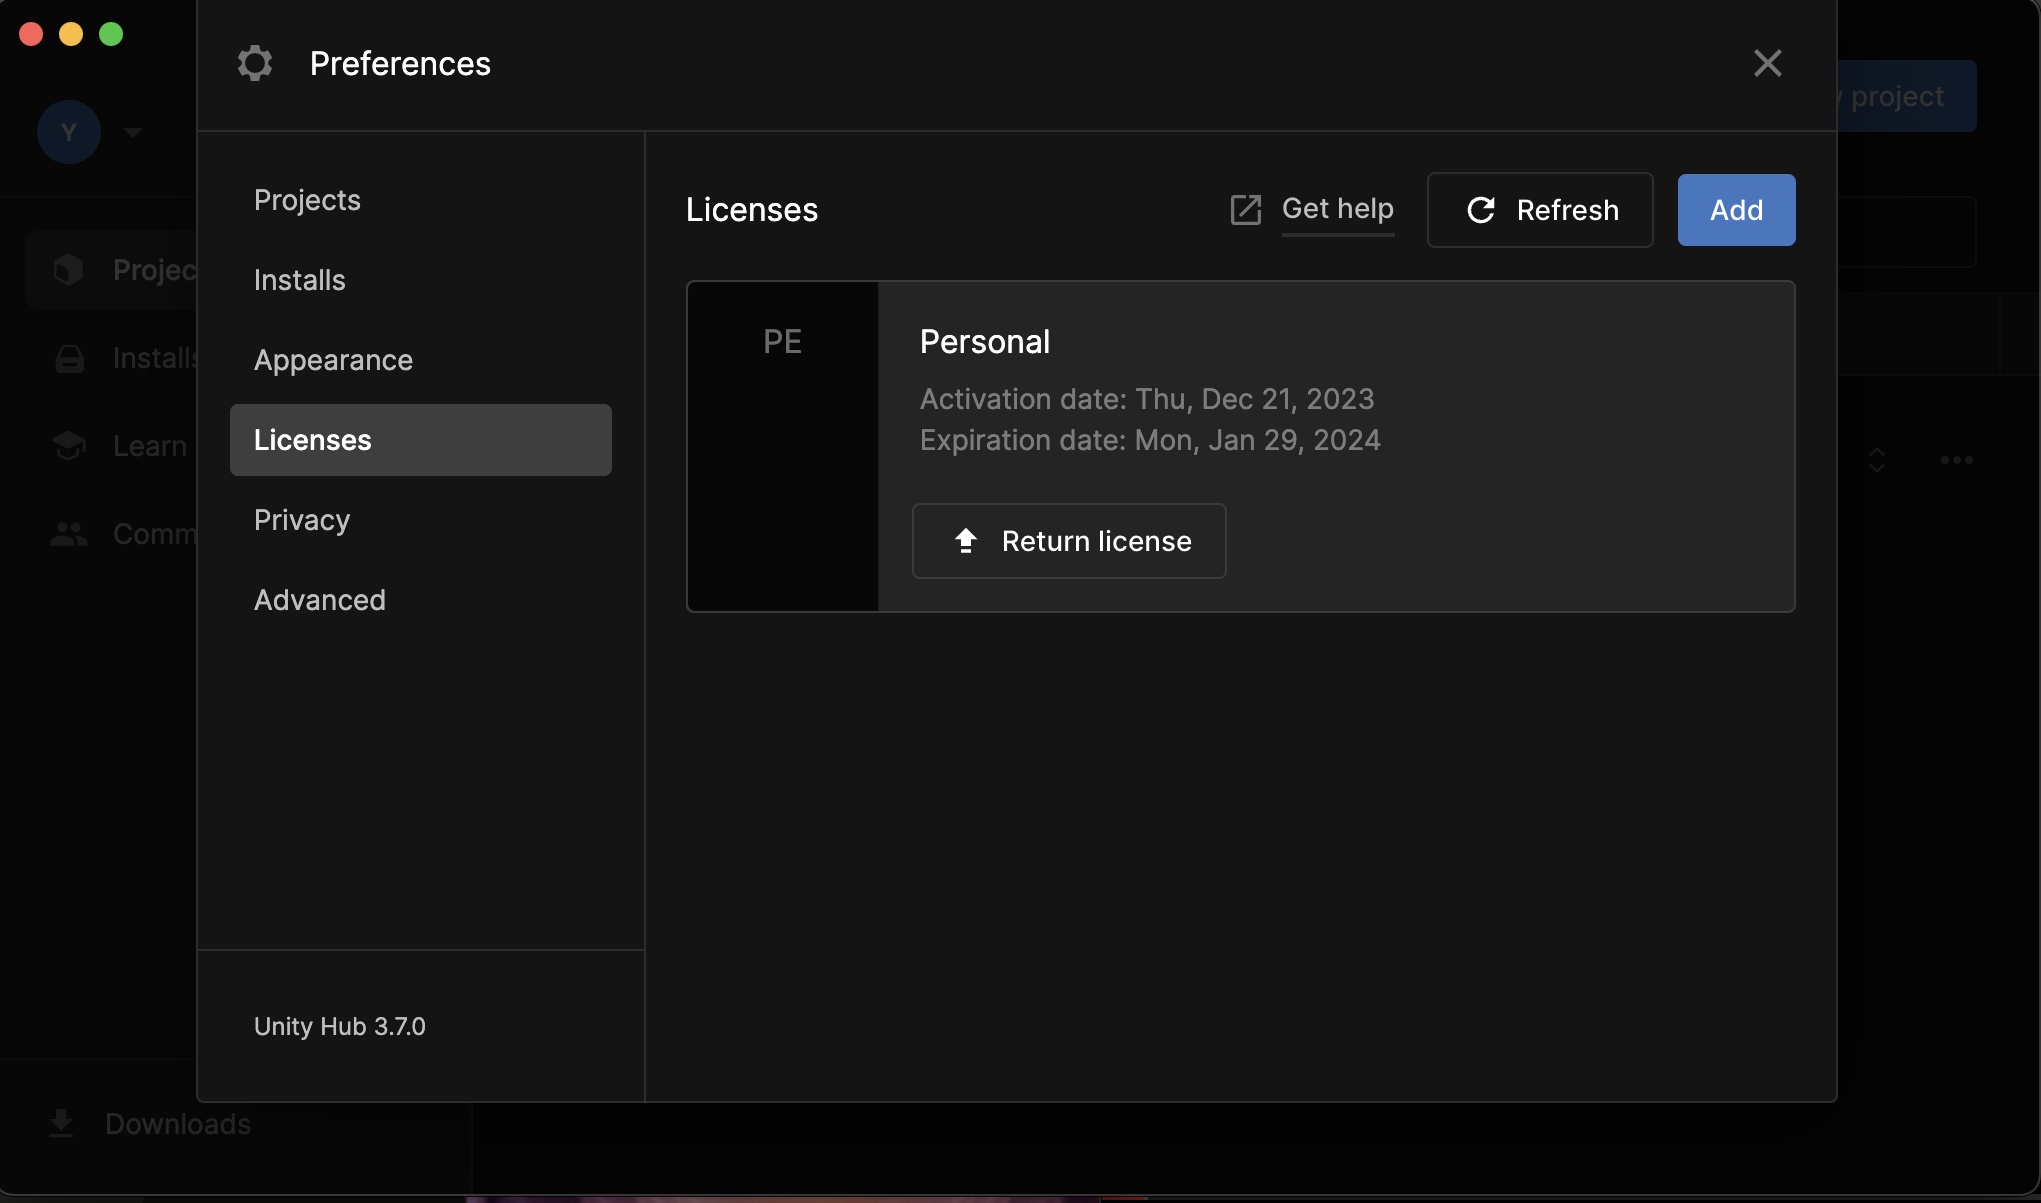Screen dimensions: 2041x1203
Task: Switch to the Privacy preferences tab
Action: (x=302, y=520)
